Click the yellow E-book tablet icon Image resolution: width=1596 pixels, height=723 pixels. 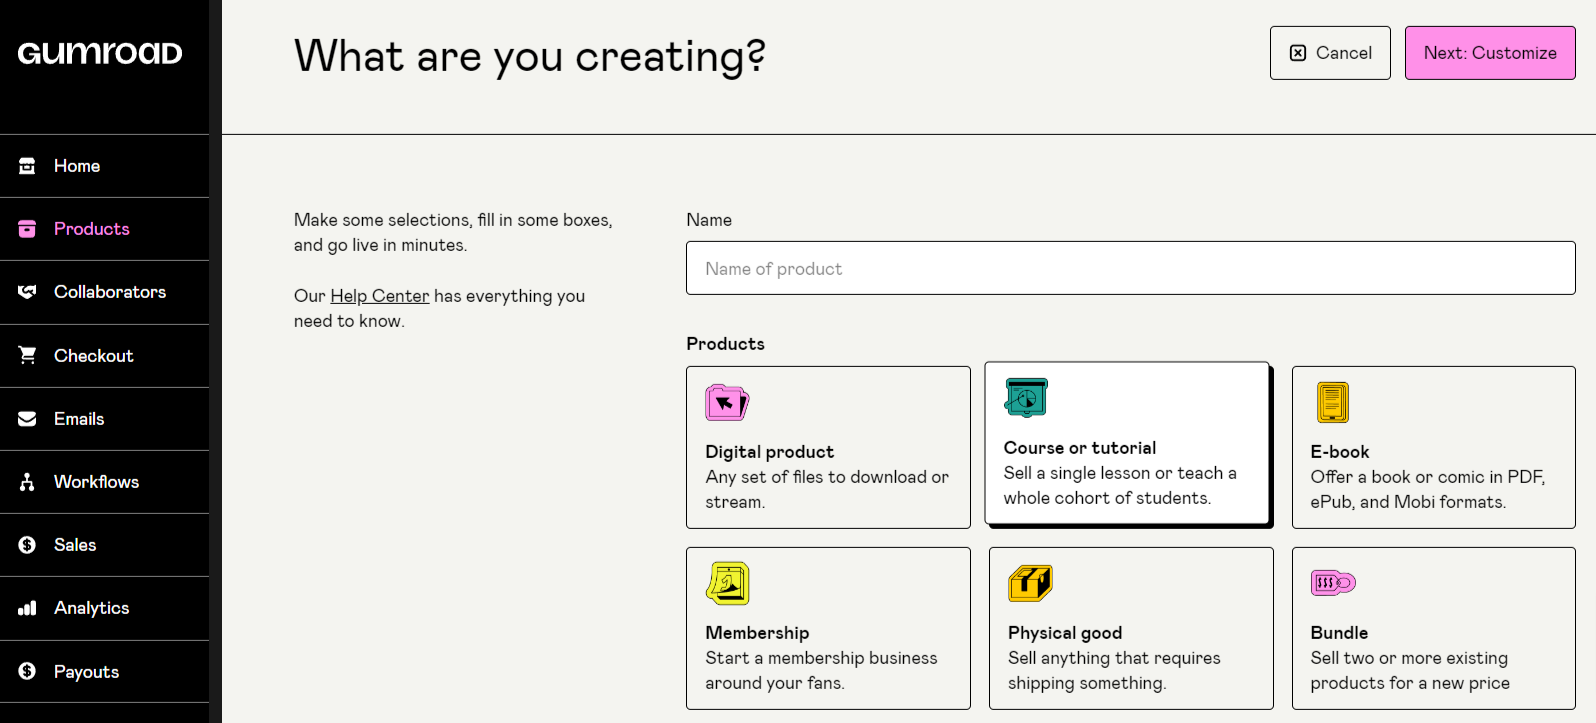[1333, 403]
